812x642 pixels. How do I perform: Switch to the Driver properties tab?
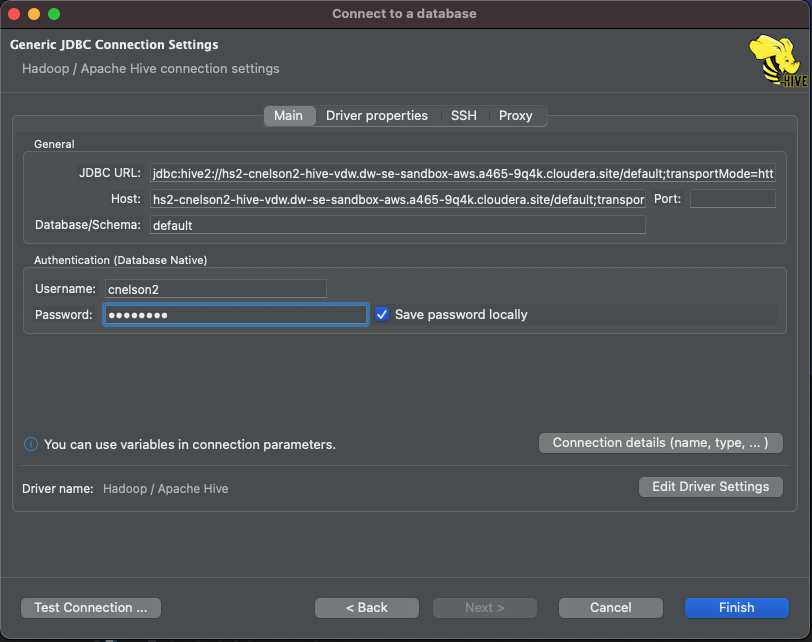[x=377, y=115]
